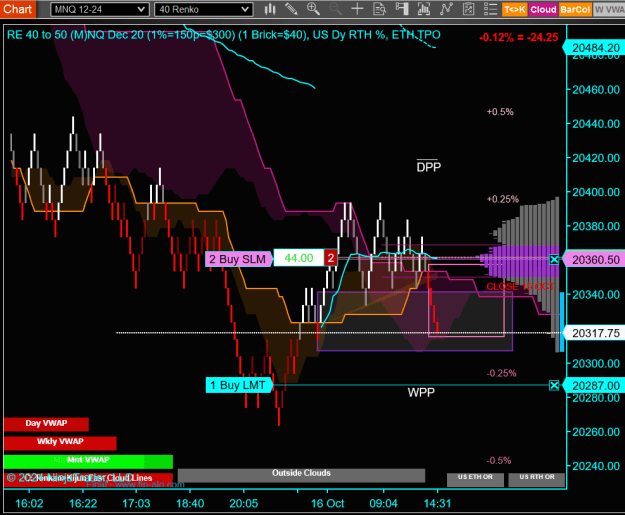The width and height of the screenshot is (625, 515).
Task: Toggle the W VWA button
Action: point(609,9)
